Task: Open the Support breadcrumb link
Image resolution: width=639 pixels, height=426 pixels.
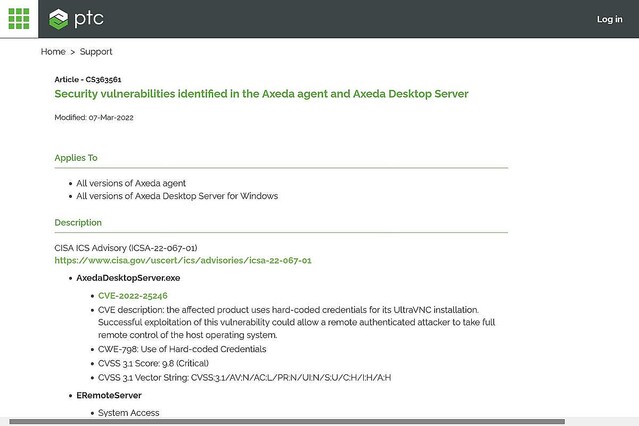Action: point(96,52)
